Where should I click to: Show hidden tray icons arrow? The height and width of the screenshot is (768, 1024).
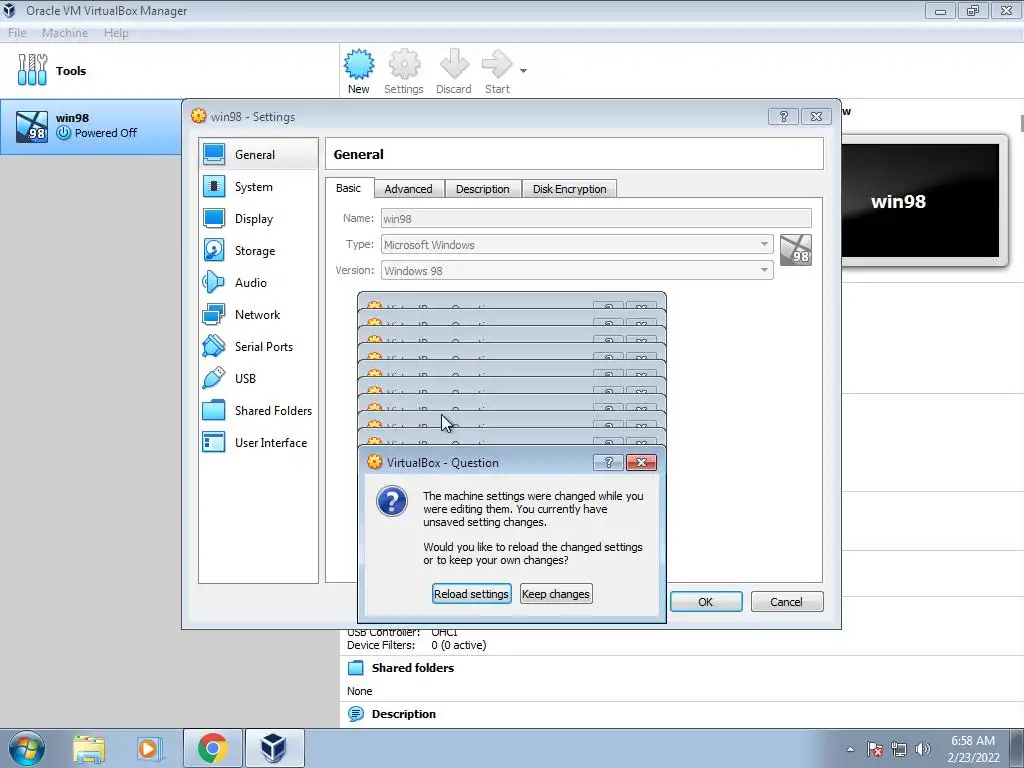(850, 749)
